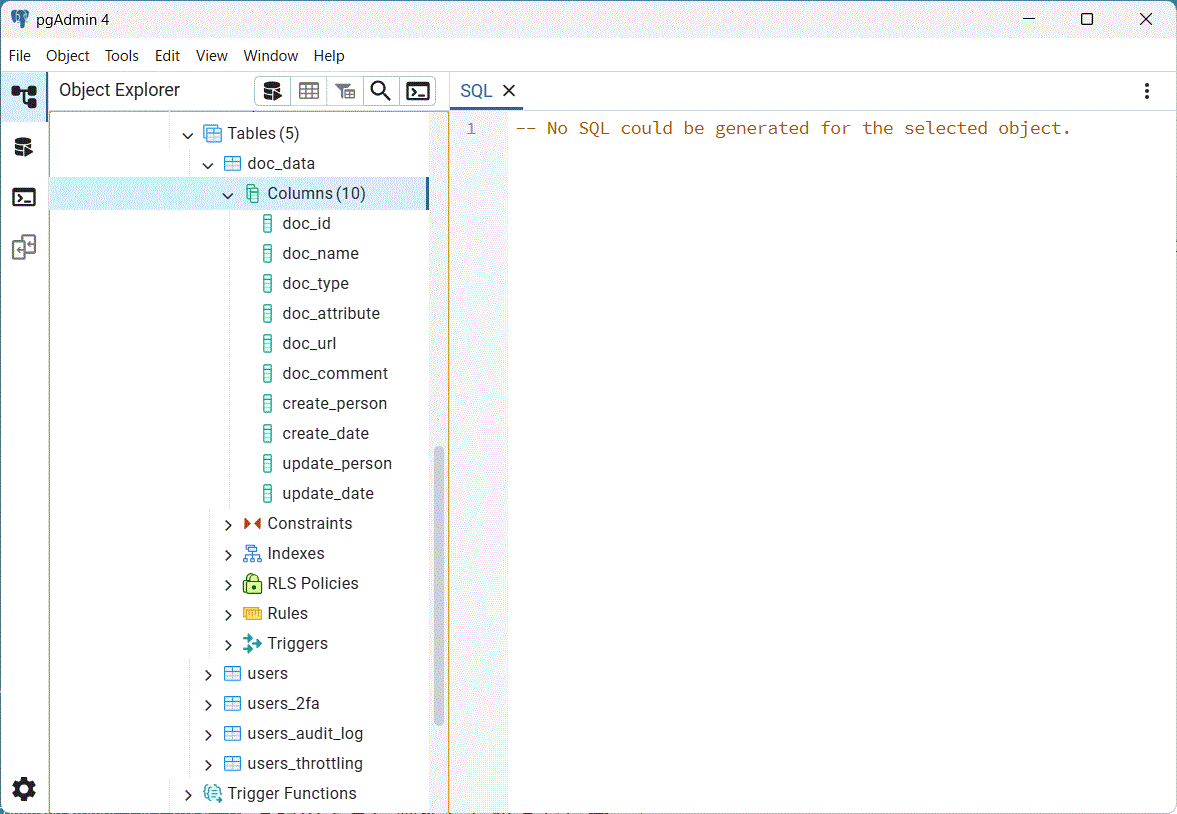
Task: Select the doc_attribute column
Action: 331,314
